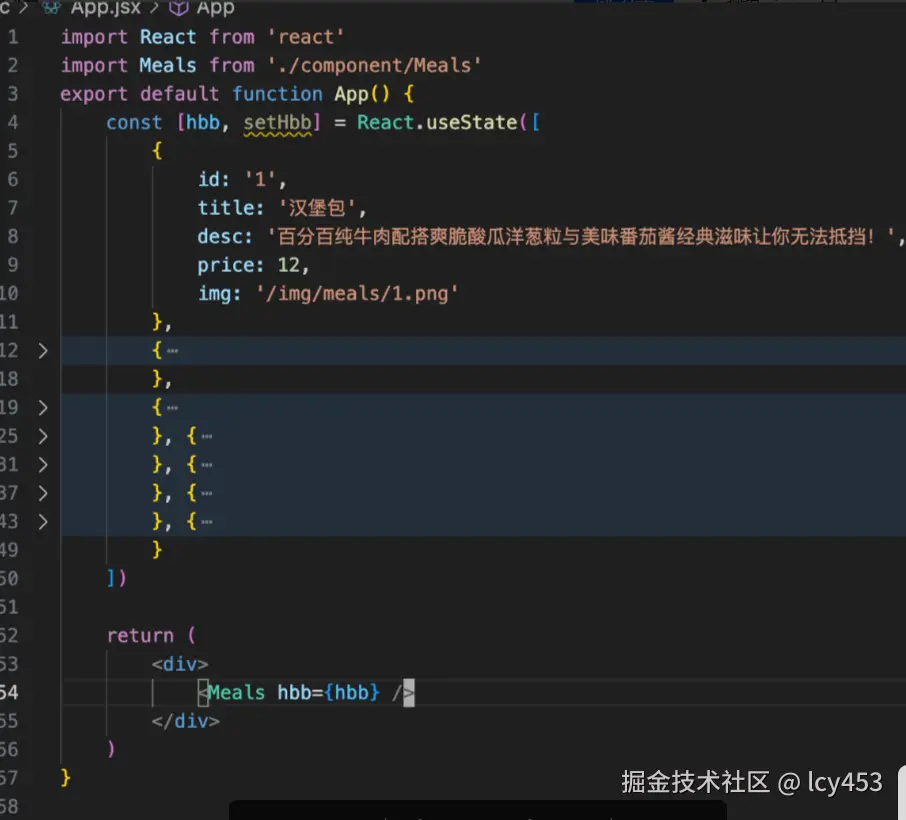Click the opening <div> tag on line 53

(180, 664)
